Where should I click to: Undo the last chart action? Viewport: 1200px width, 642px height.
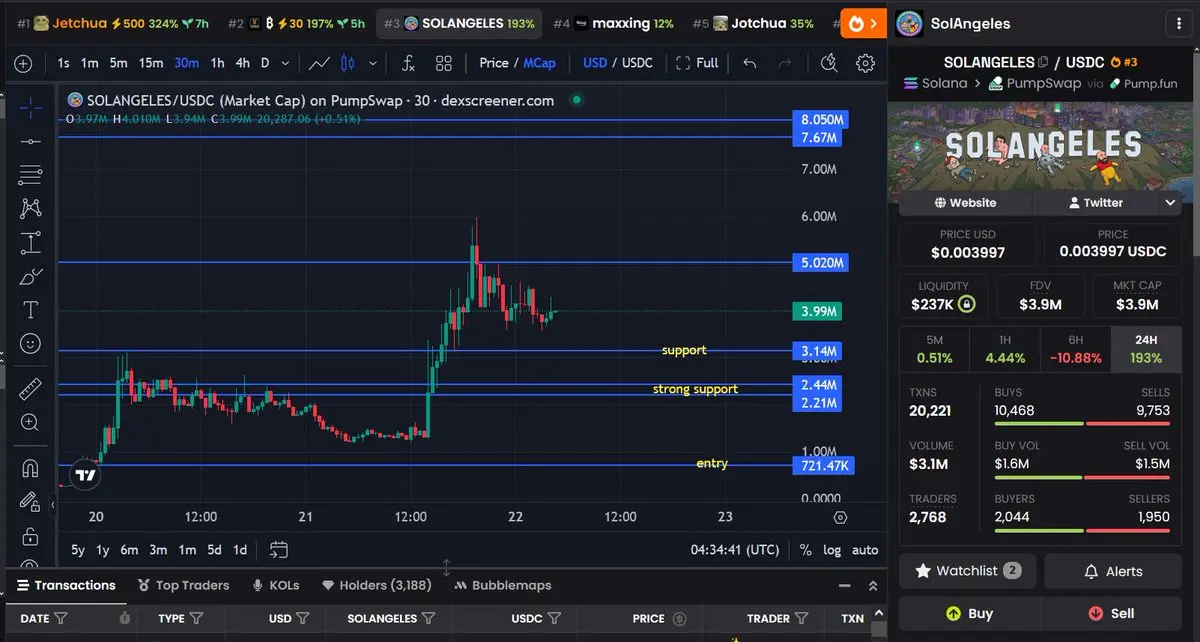(750, 63)
